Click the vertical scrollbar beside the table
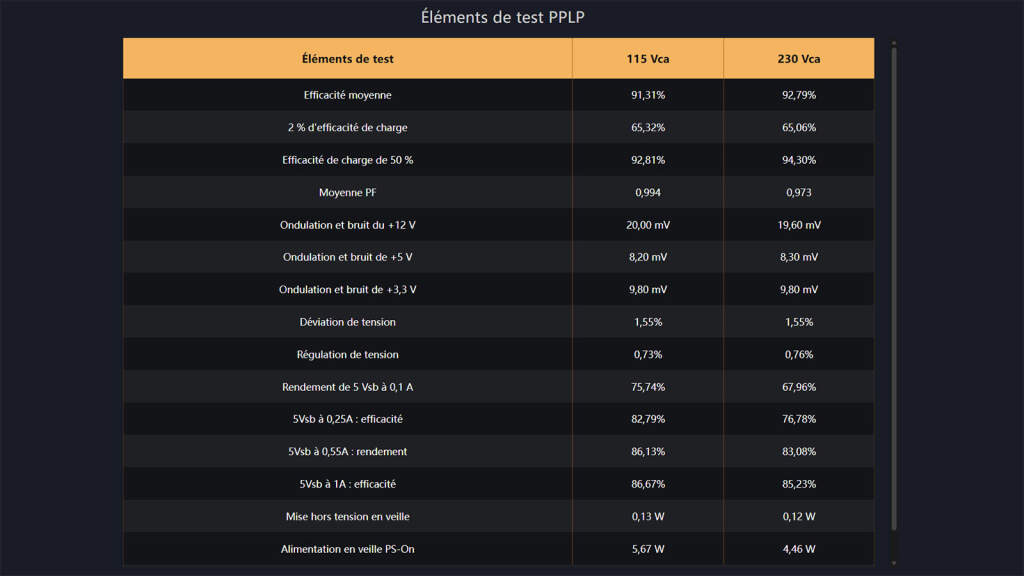The height and width of the screenshot is (576, 1024). [x=894, y=300]
